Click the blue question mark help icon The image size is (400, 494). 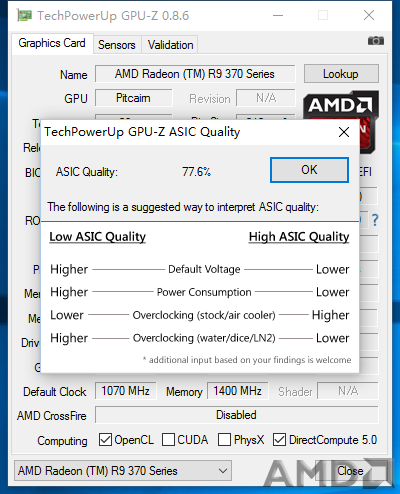[x=375, y=220]
